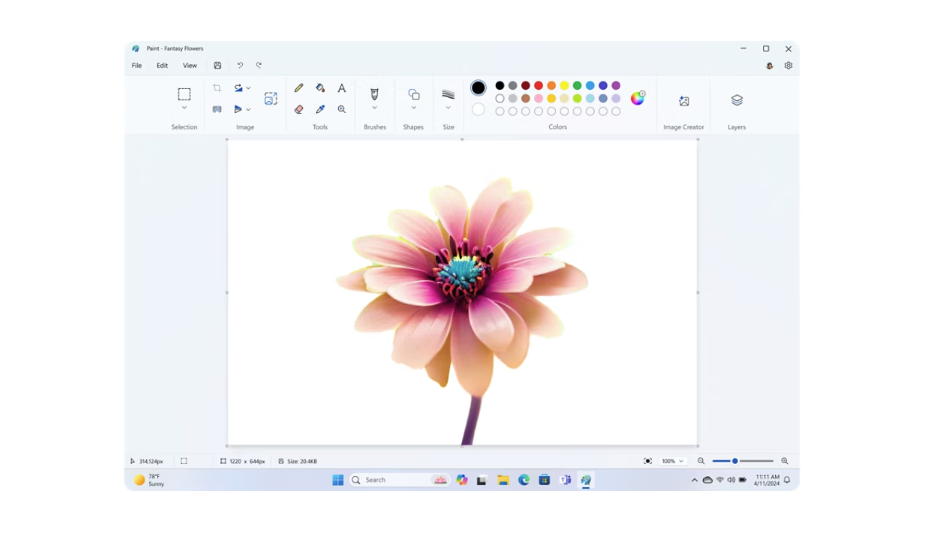Open the File menu
The height and width of the screenshot is (542, 932).
(x=137, y=66)
